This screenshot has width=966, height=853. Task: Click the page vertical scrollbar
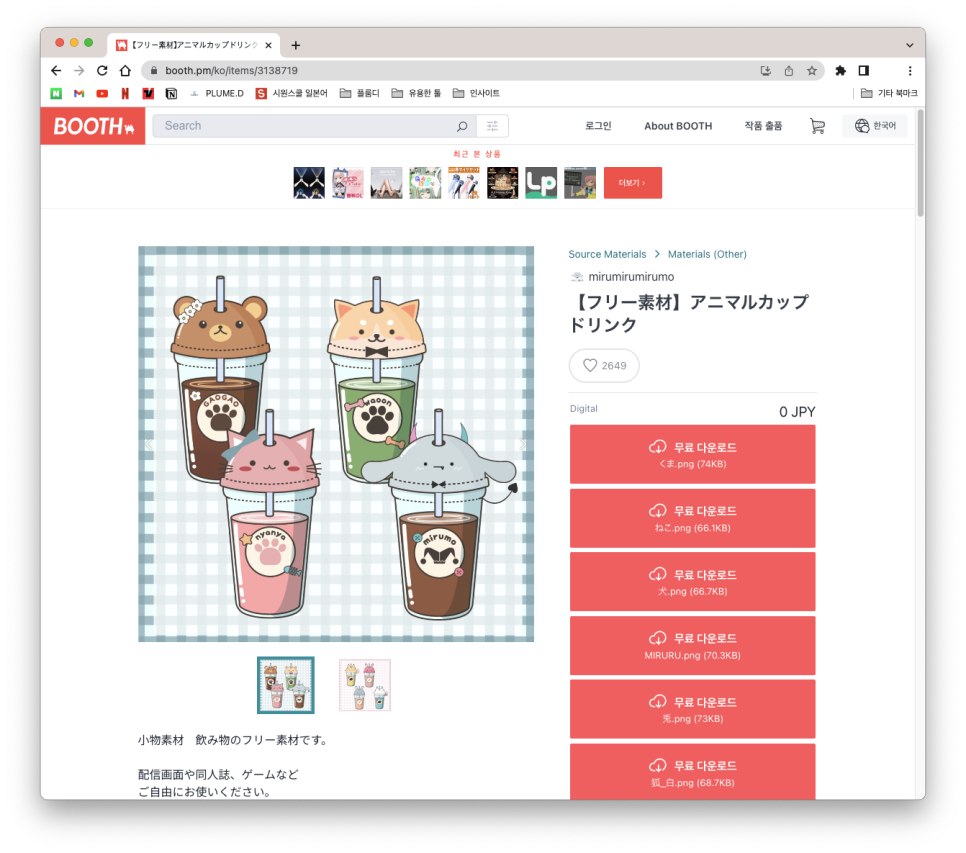920,163
